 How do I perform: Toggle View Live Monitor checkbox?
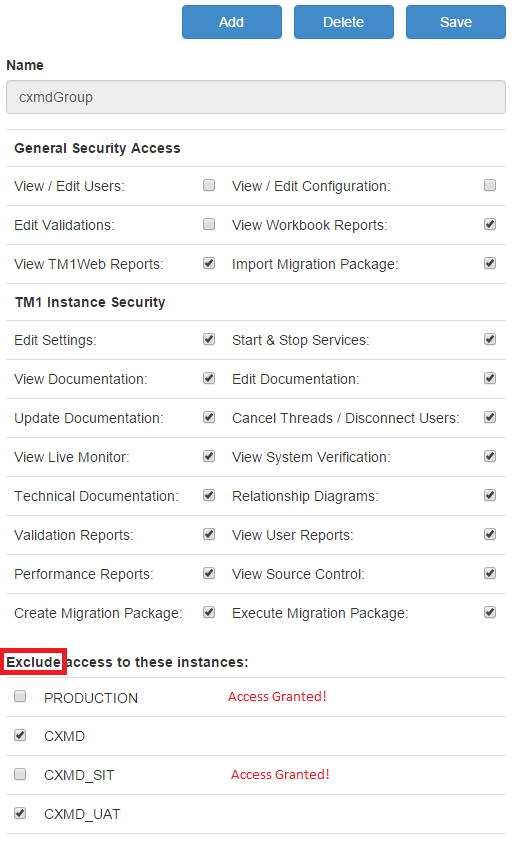(x=209, y=456)
